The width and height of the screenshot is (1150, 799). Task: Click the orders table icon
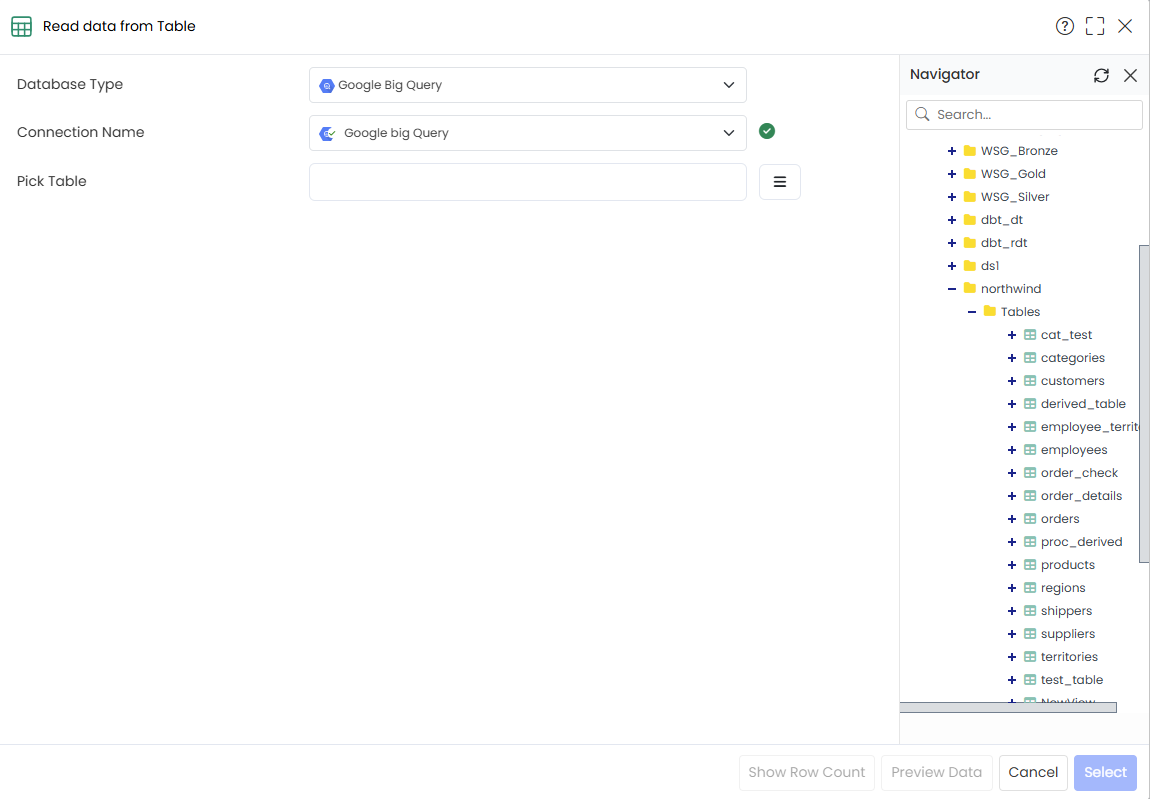pyautogui.click(x=1030, y=519)
